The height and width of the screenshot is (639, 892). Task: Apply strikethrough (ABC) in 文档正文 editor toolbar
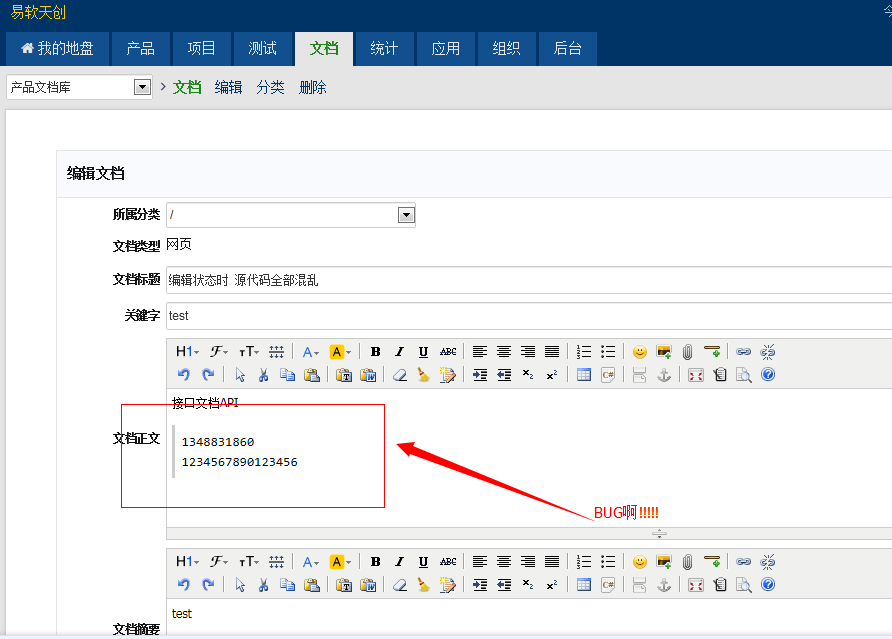[448, 352]
